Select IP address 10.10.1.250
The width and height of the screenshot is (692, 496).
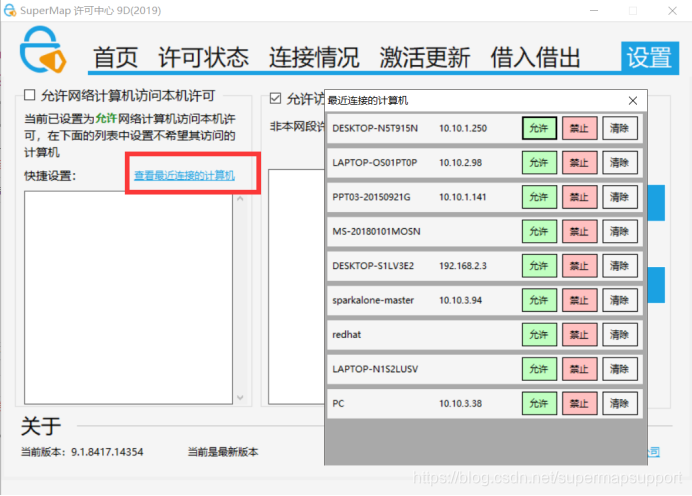(x=463, y=128)
